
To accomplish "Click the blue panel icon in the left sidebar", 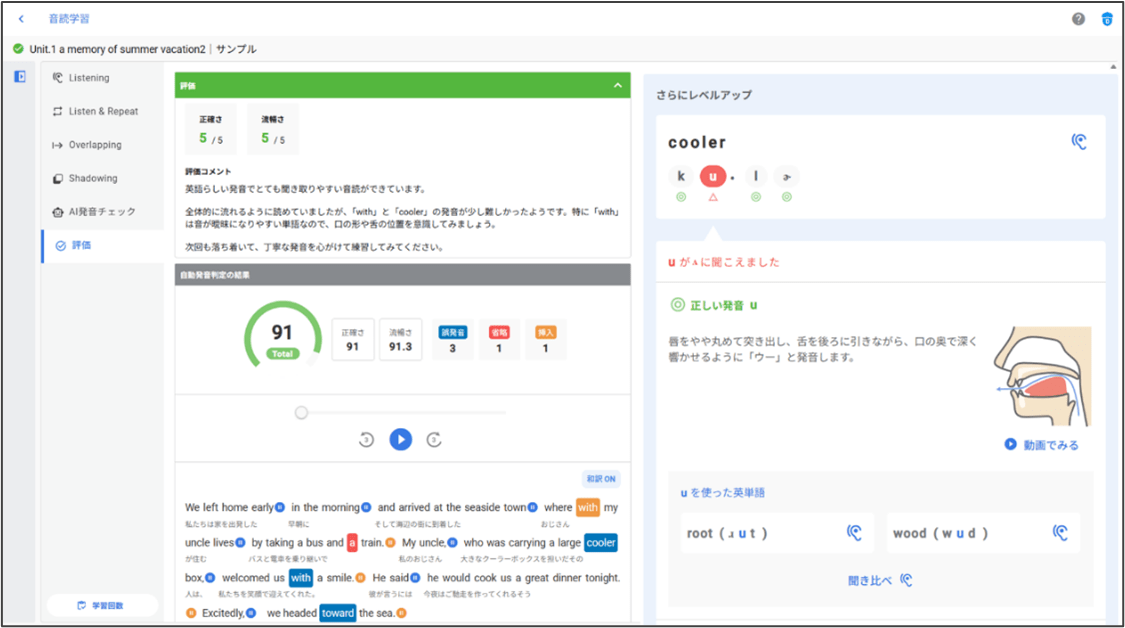I will [x=19, y=77].
